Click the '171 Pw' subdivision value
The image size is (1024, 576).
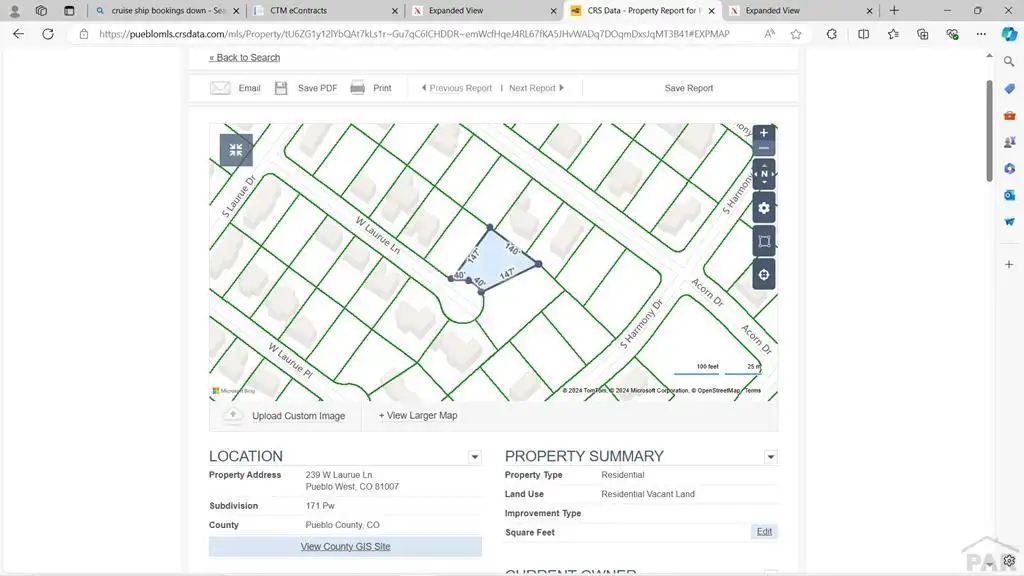(320, 505)
